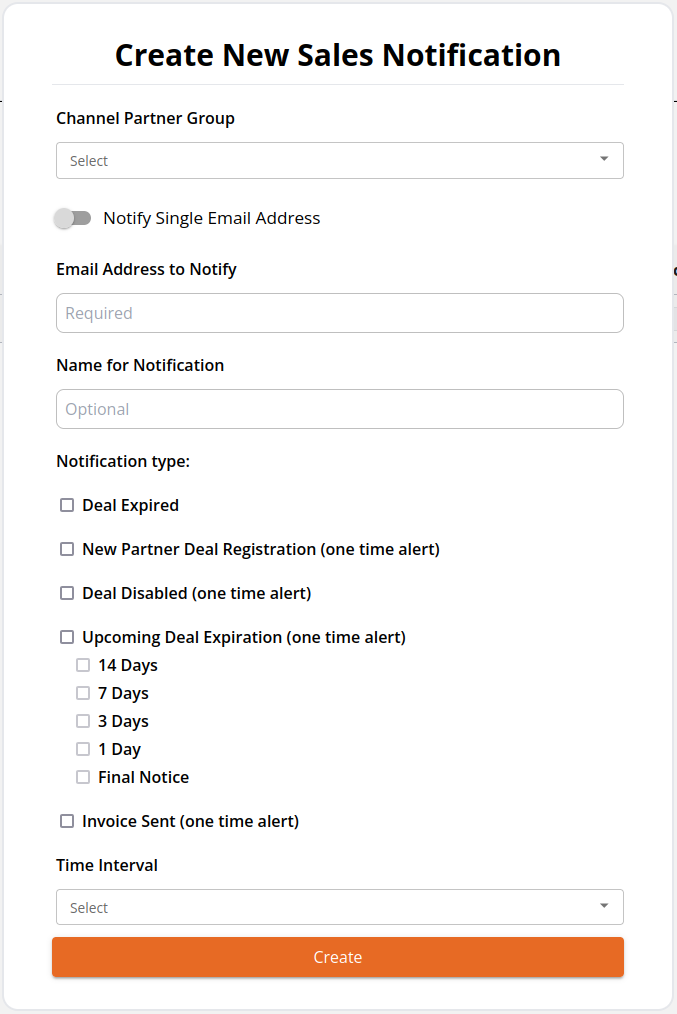Viewport: 677px width, 1014px height.
Task: Toggle Notify Single Email Address switch
Action: tap(72, 219)
